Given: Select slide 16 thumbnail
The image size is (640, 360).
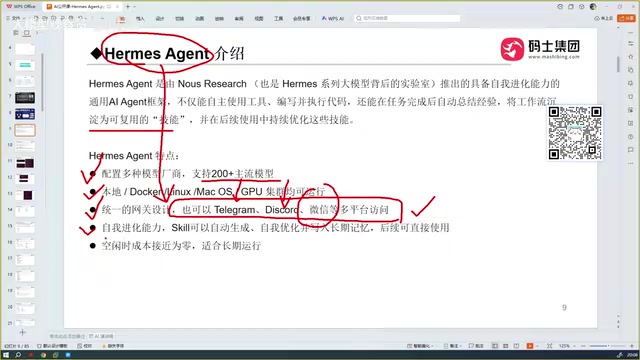Looking at the screenshot, I should 25,243.
